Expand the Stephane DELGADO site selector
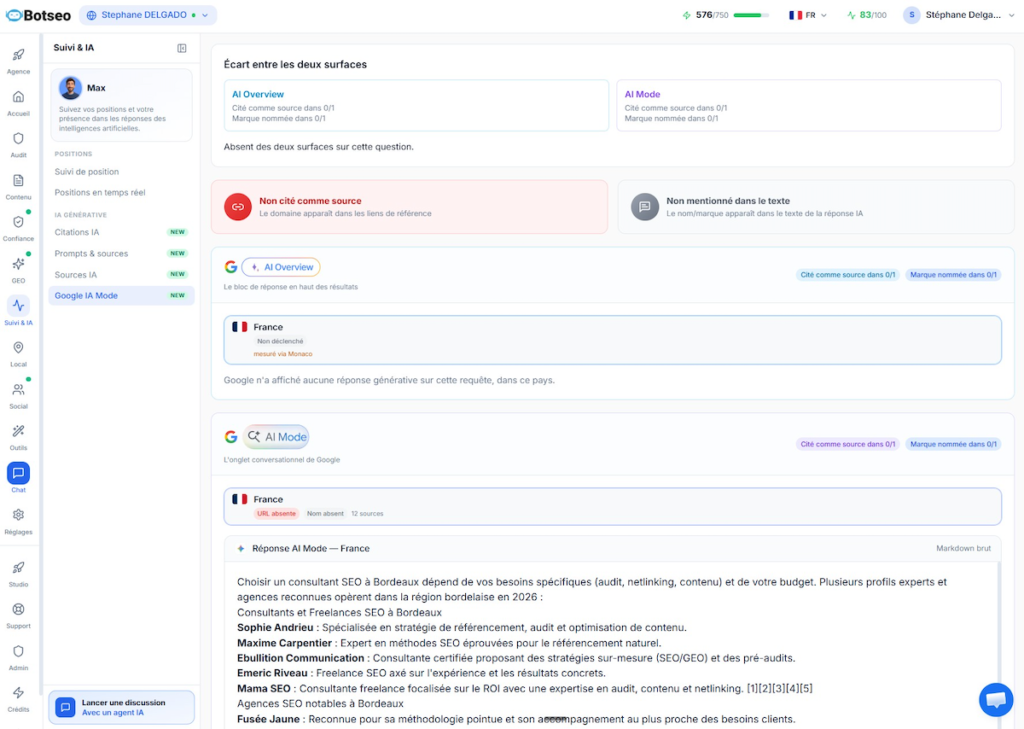 coord(148,15)
